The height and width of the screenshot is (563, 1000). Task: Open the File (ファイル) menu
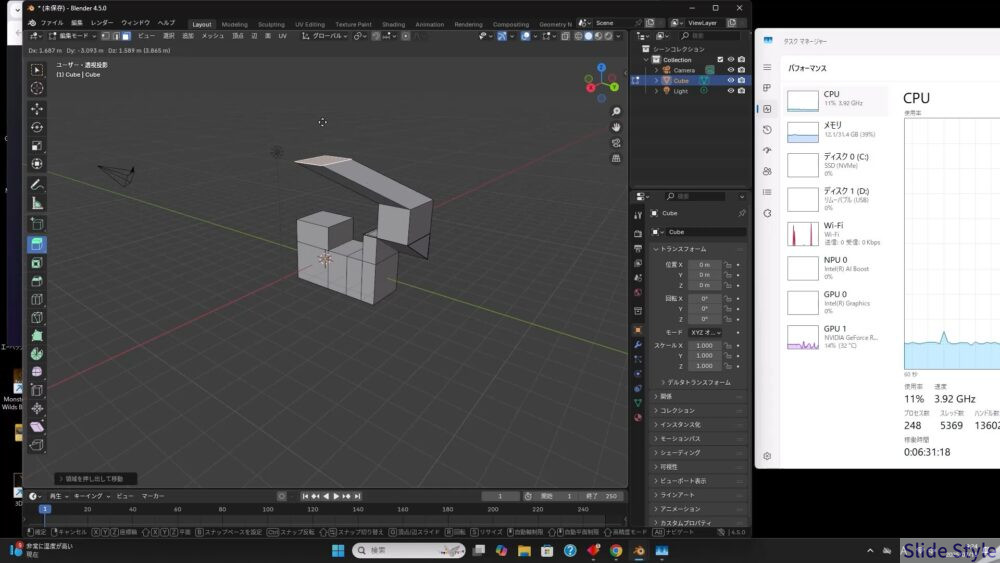click(52, 22)
